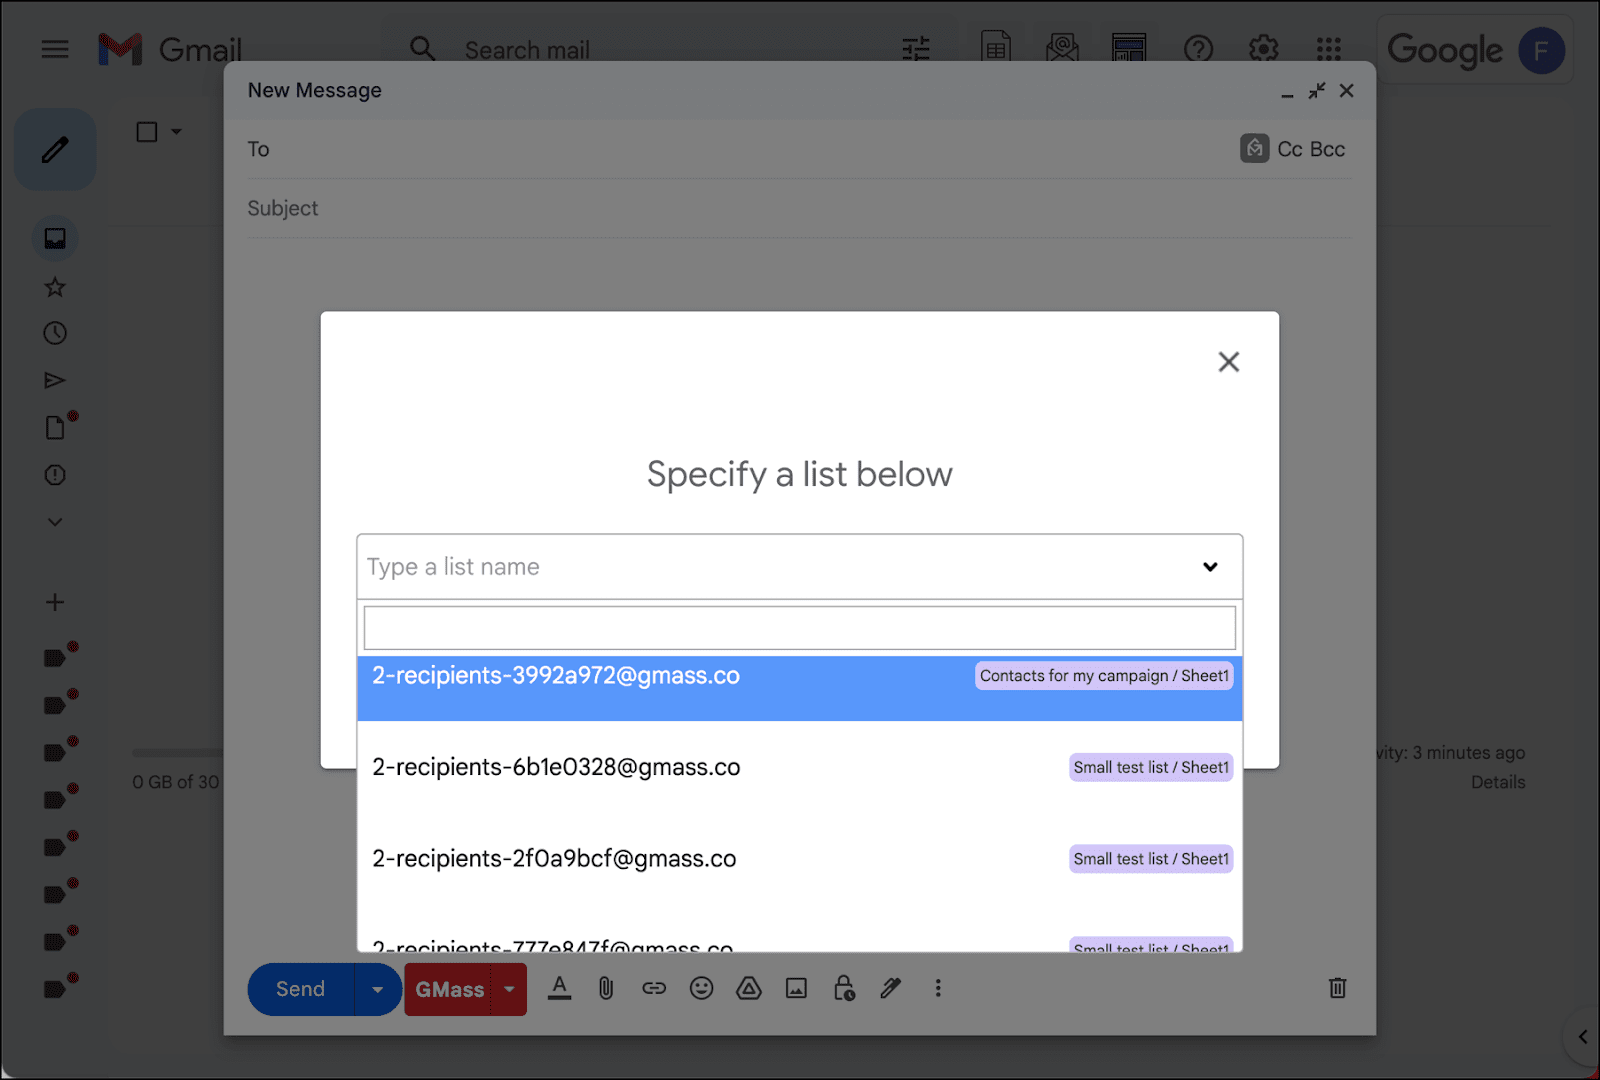Open Spam exclamation icon in the sidebar
The image size is (1600, 1080).
(55, 475)
